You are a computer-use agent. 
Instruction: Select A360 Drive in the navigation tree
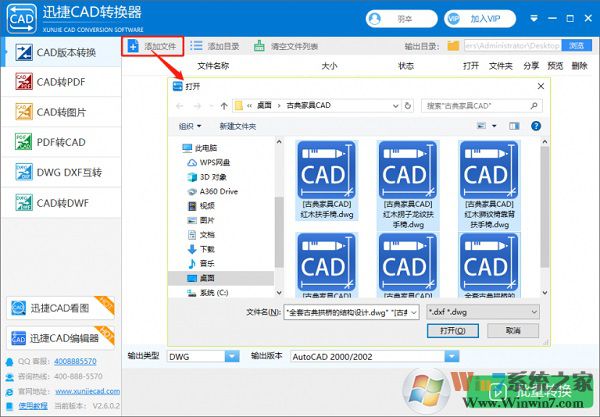tap(213, 192)
